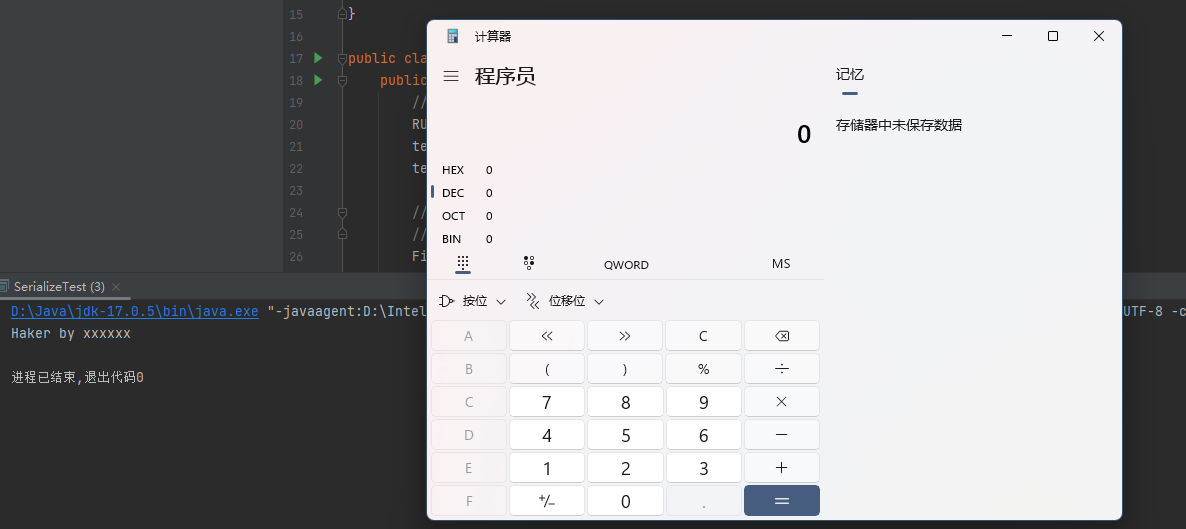Image resolution: width=1186 pixels, height=529 pixels.
Task: Click the calculator display value 0
Action: click(803, 135)
